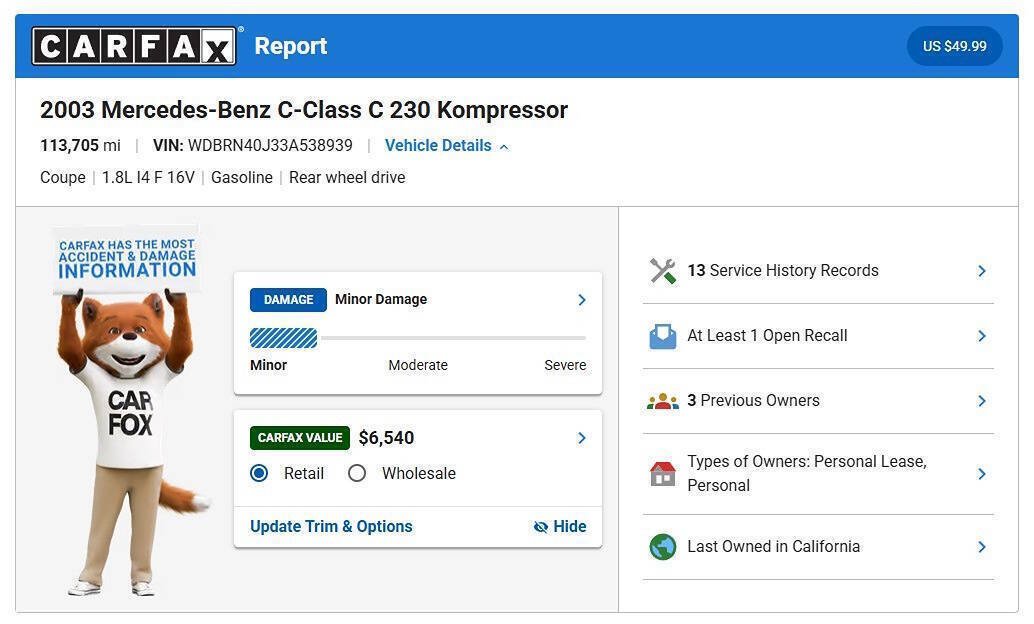This screenshot has height=624, width=1034.
Task: Click the Minor Damage label
Action: (381, 299)
